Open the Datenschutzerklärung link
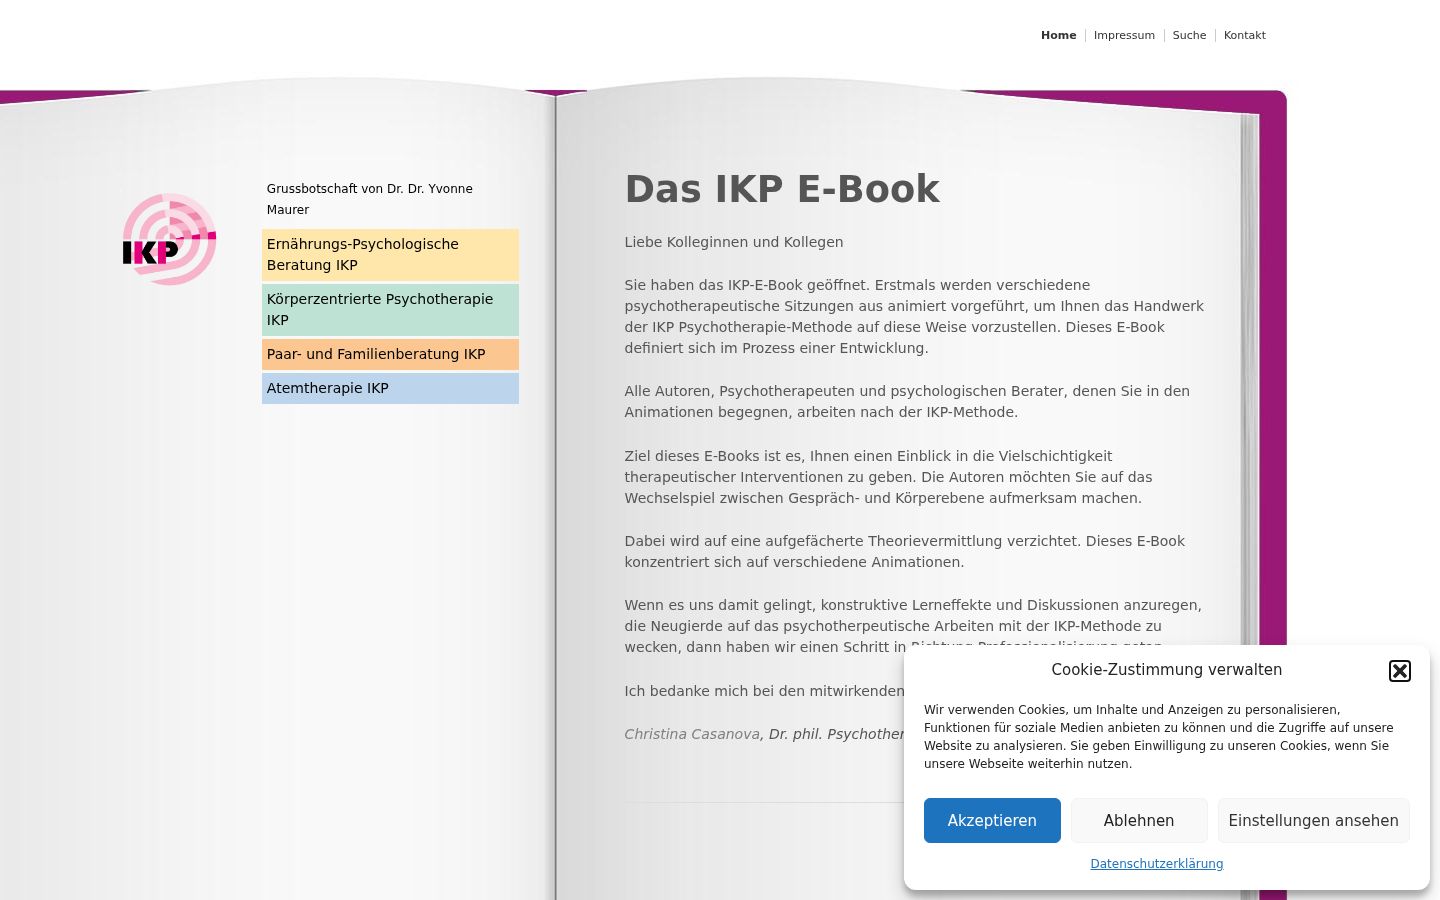 click(1156, 864)
